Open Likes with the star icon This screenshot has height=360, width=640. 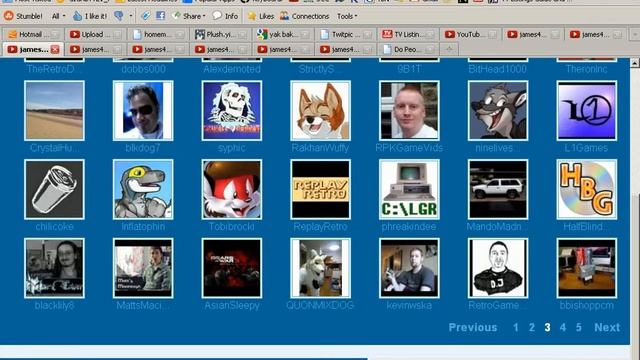tap(261, 16)
